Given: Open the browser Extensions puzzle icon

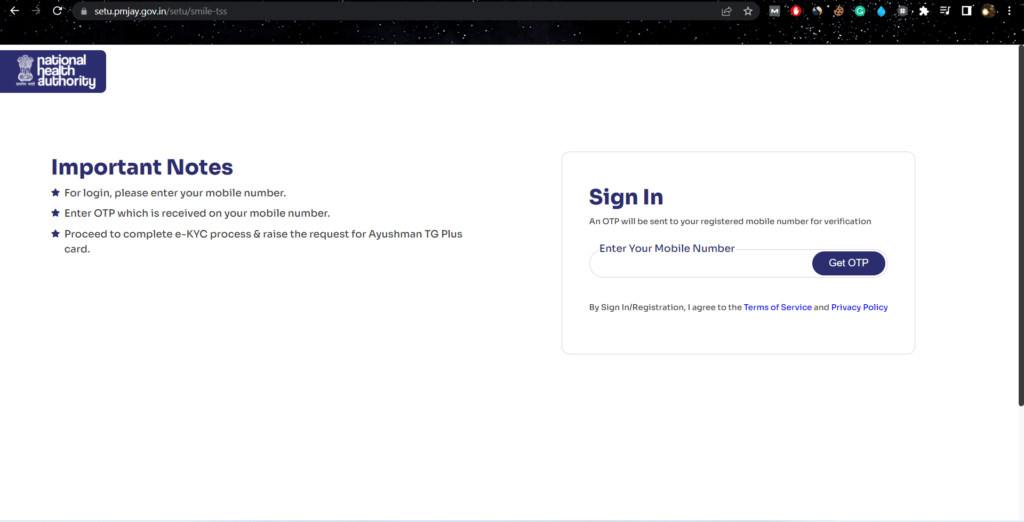Looking at the screenshot, I should tap(924, 11).
